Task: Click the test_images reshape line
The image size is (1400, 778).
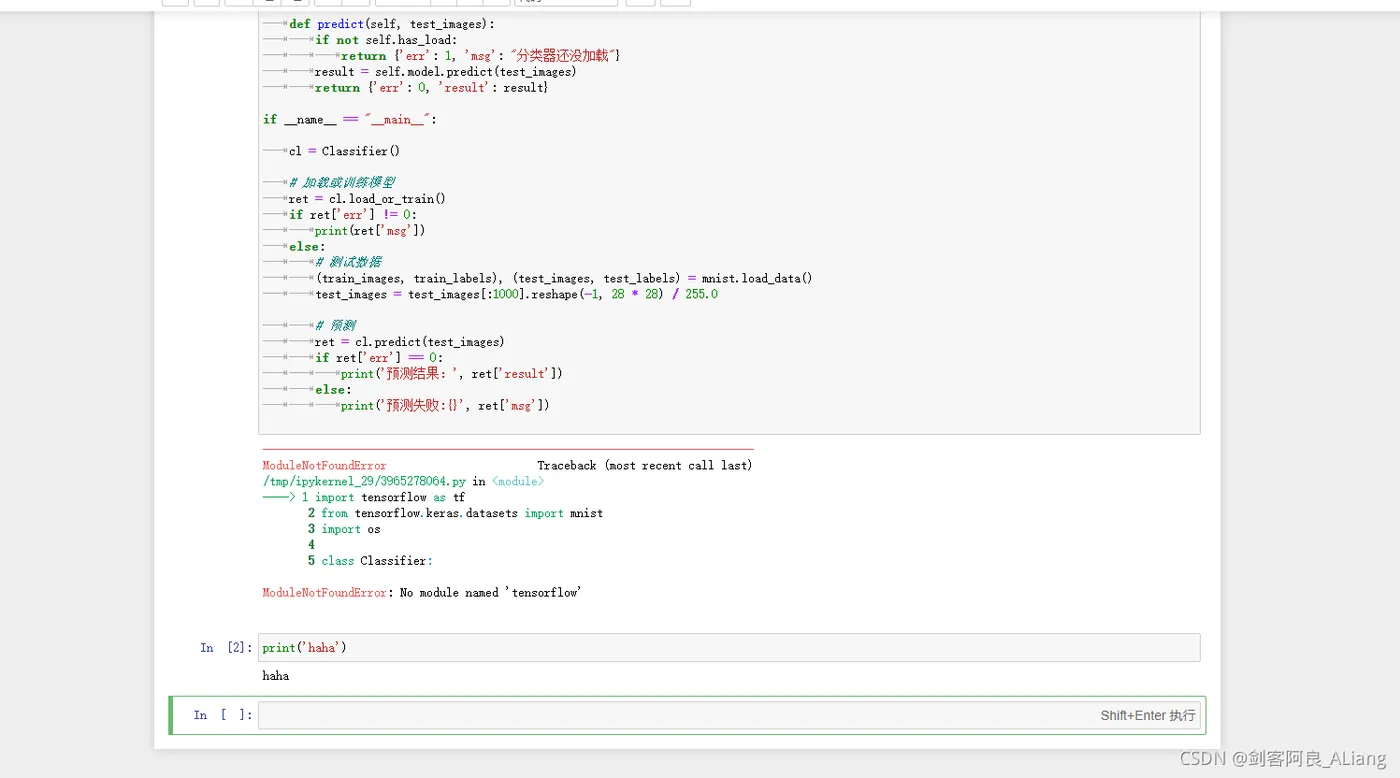Action: pyautogui.click(x=516, y=294)
